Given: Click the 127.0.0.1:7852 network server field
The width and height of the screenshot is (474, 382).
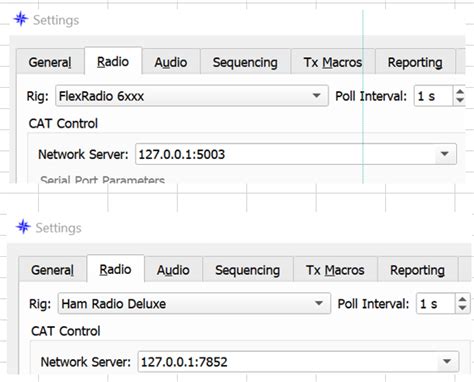Looking at the screenshot, I should click(287, 362).
